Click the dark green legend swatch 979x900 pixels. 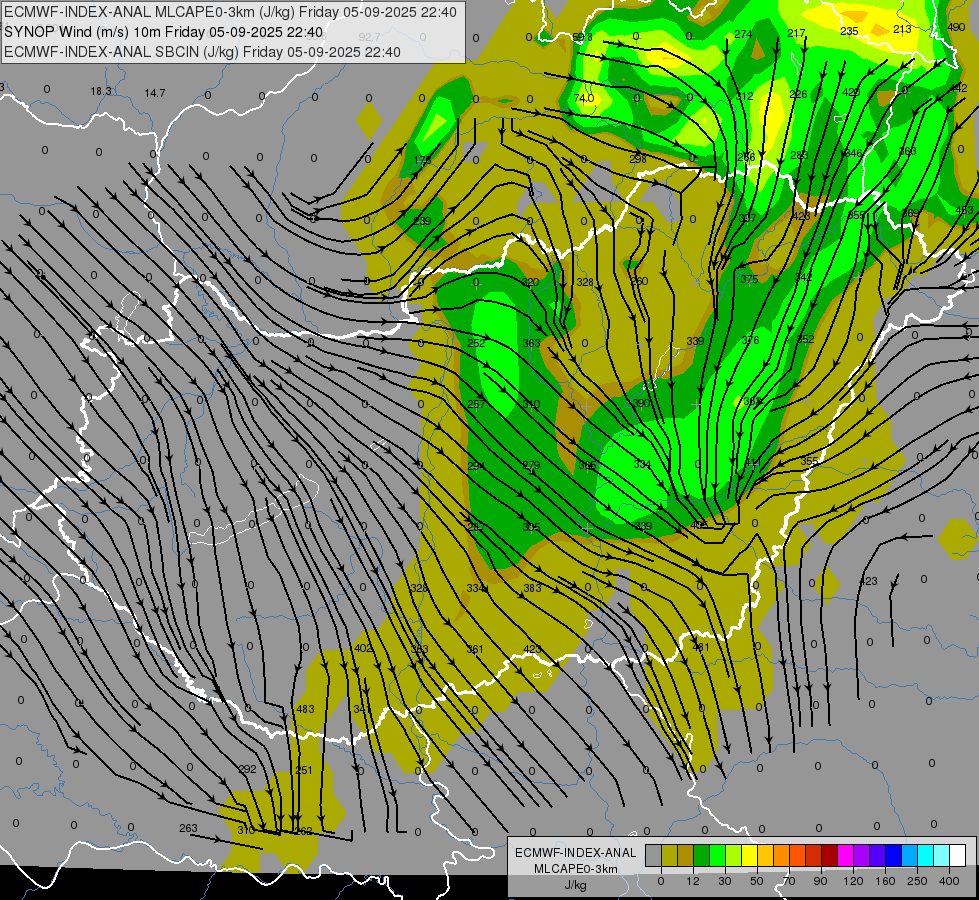pyautogui.click(x=702, y=855)
